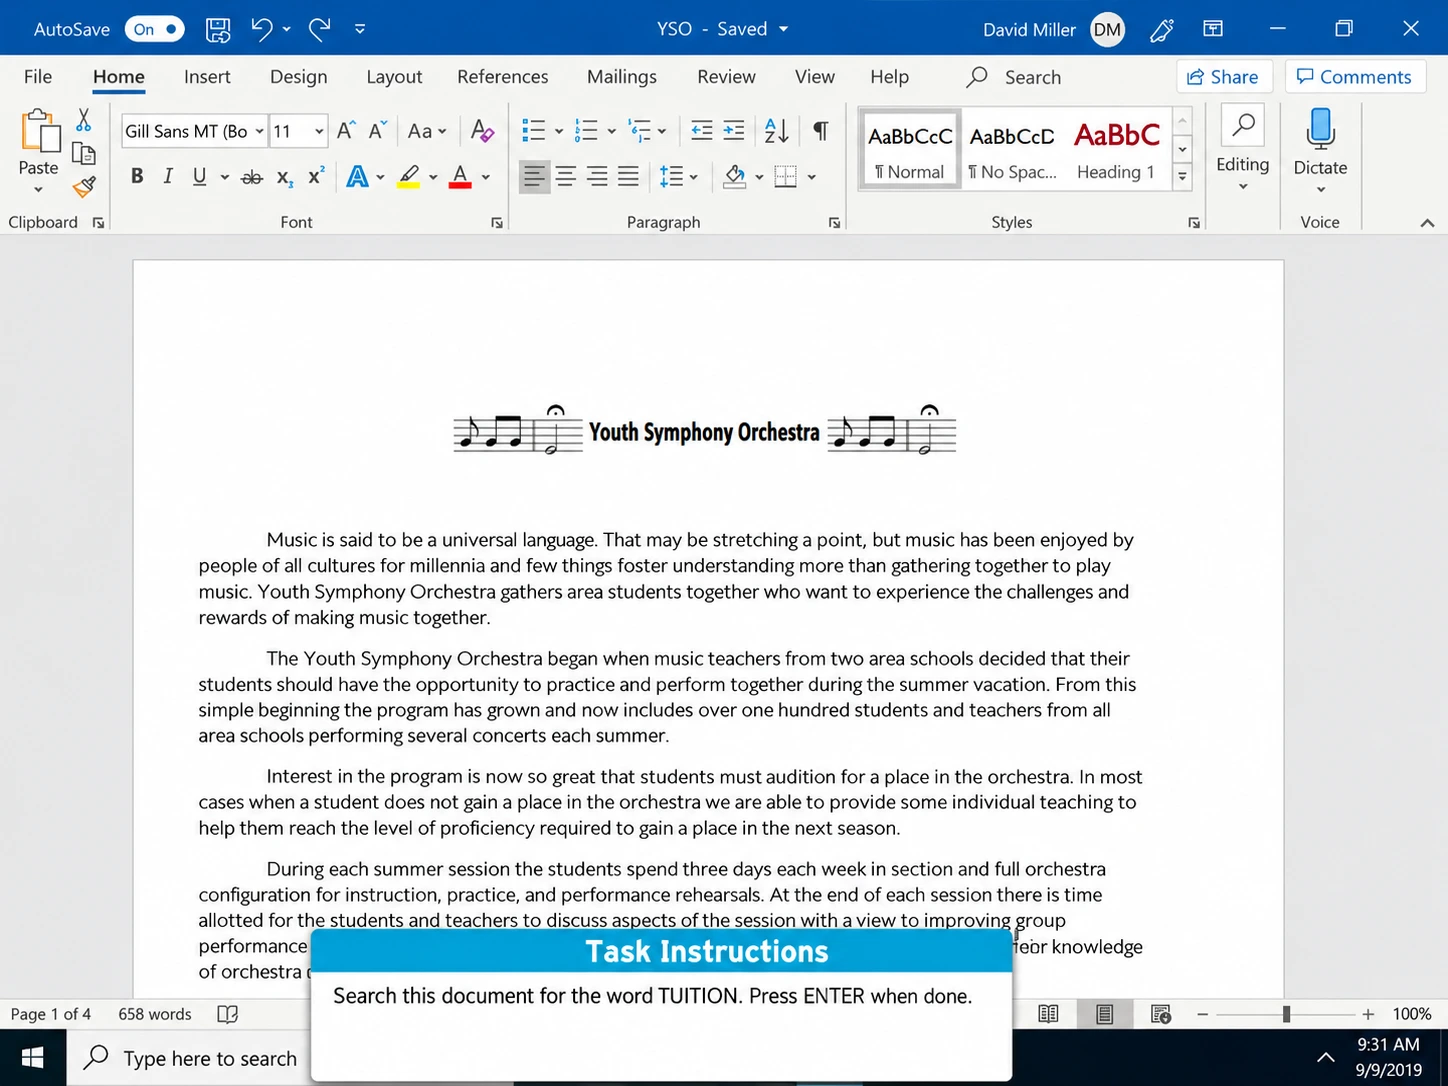Viewport: 1448px width, 1086px height.
Task: Click the Increase Font Size icon
Action: pyautogui.click(x=346, y=131)
